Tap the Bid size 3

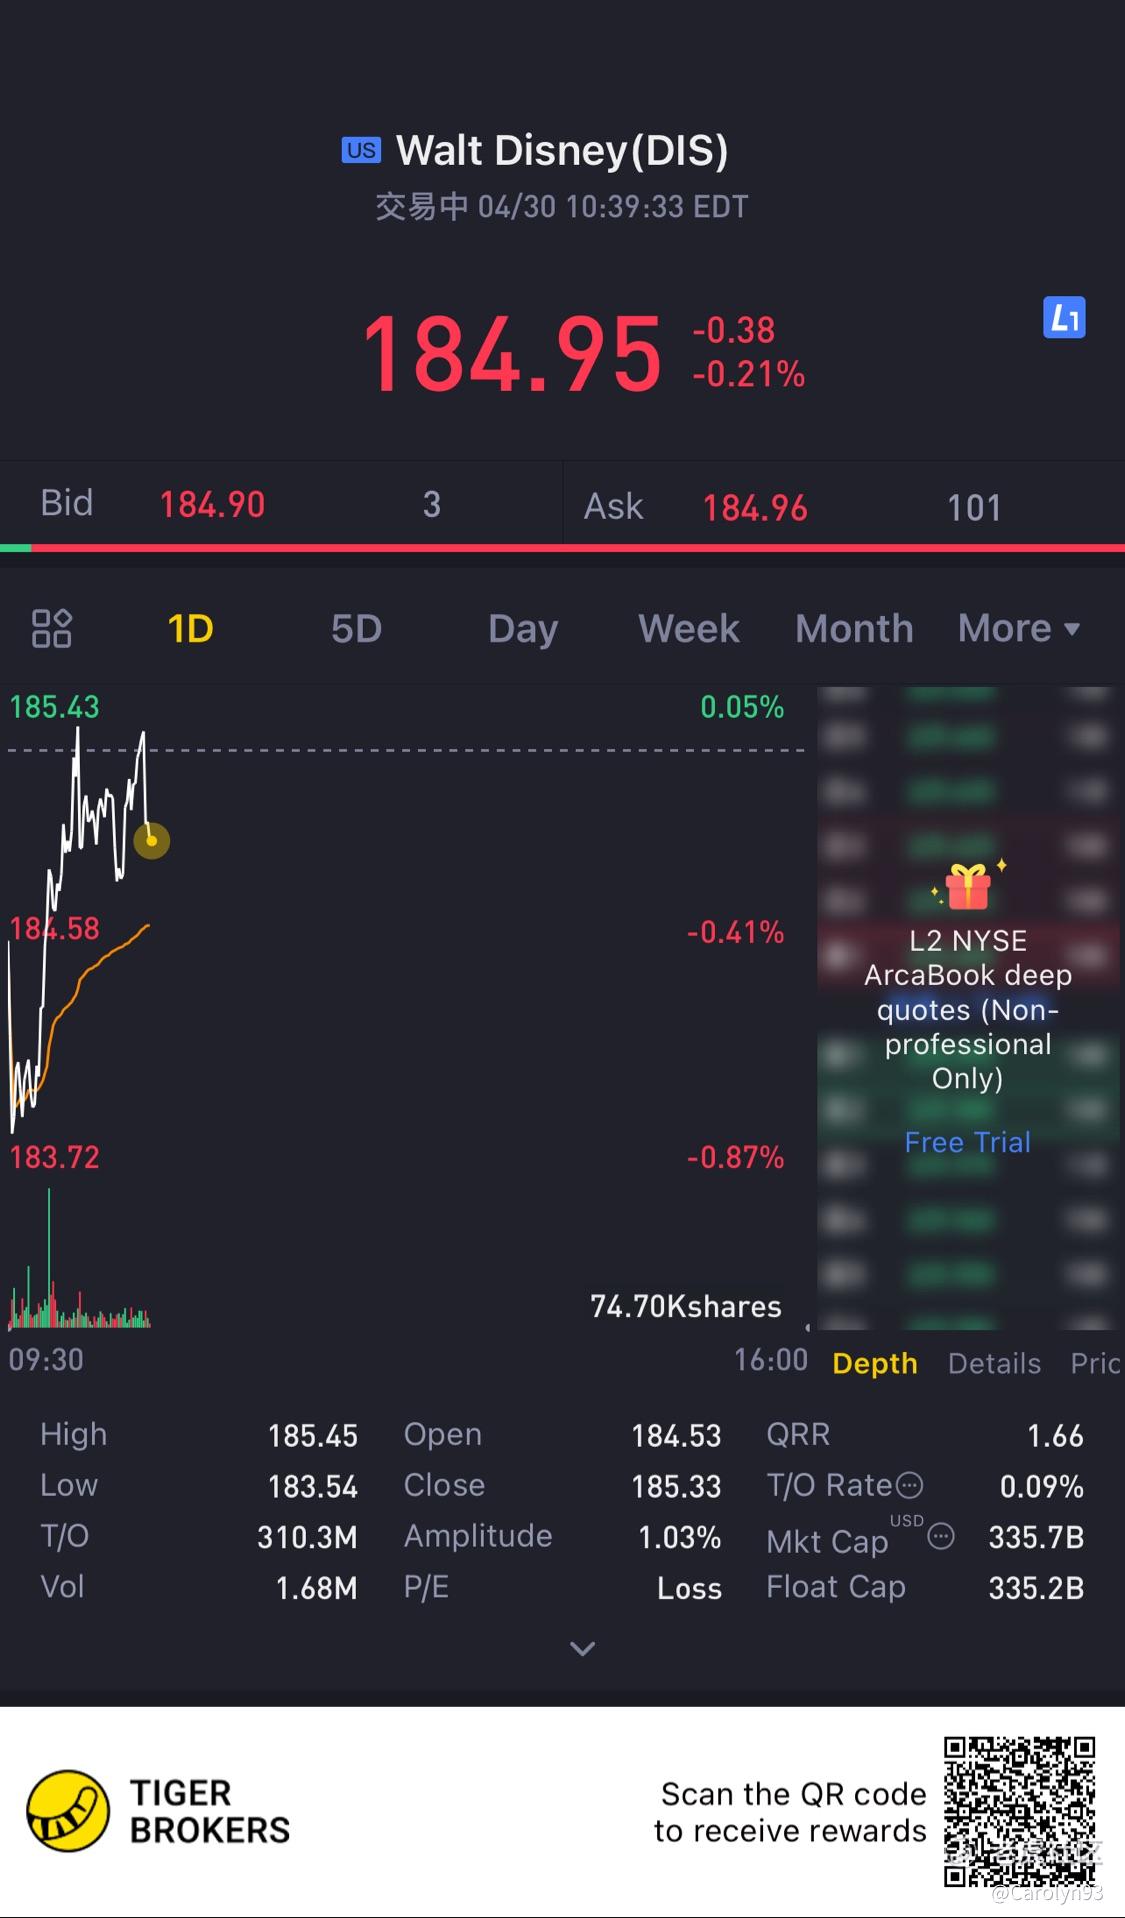(x=431, y=504)
